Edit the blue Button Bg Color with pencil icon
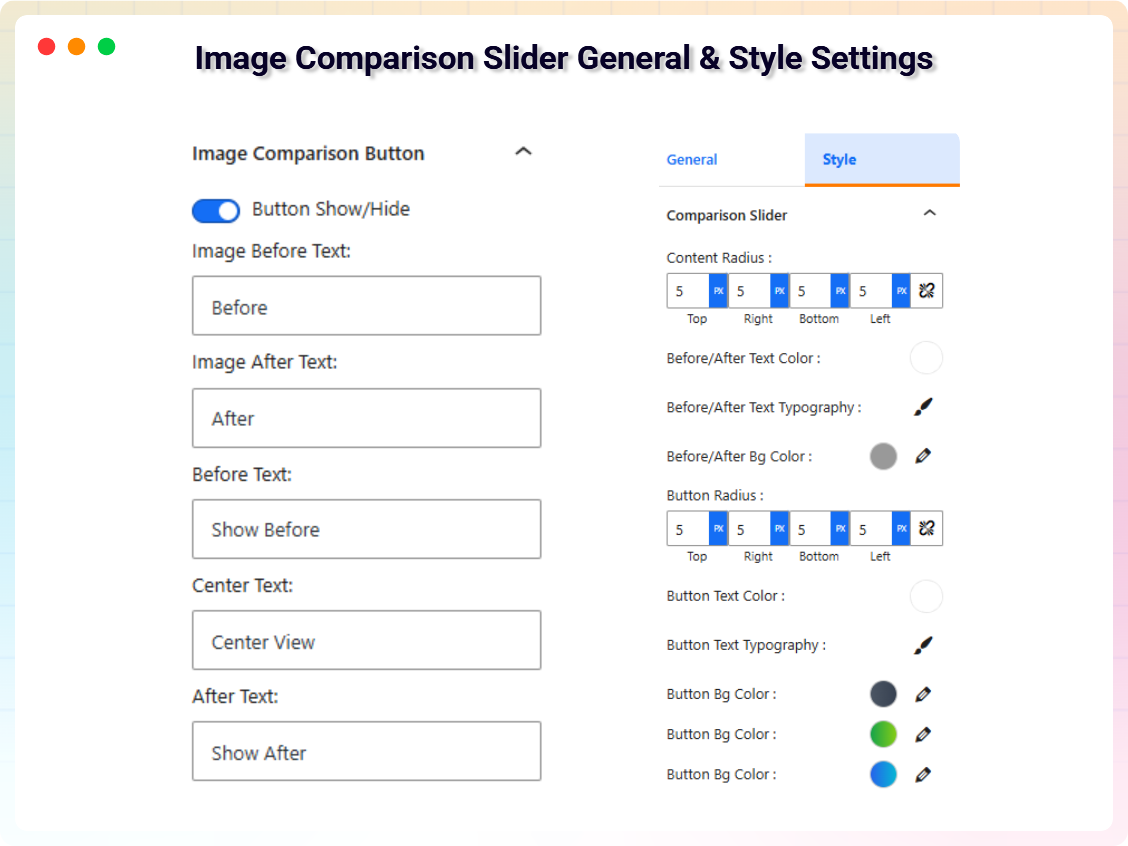 pyautogui.click(x=923, y=774)
